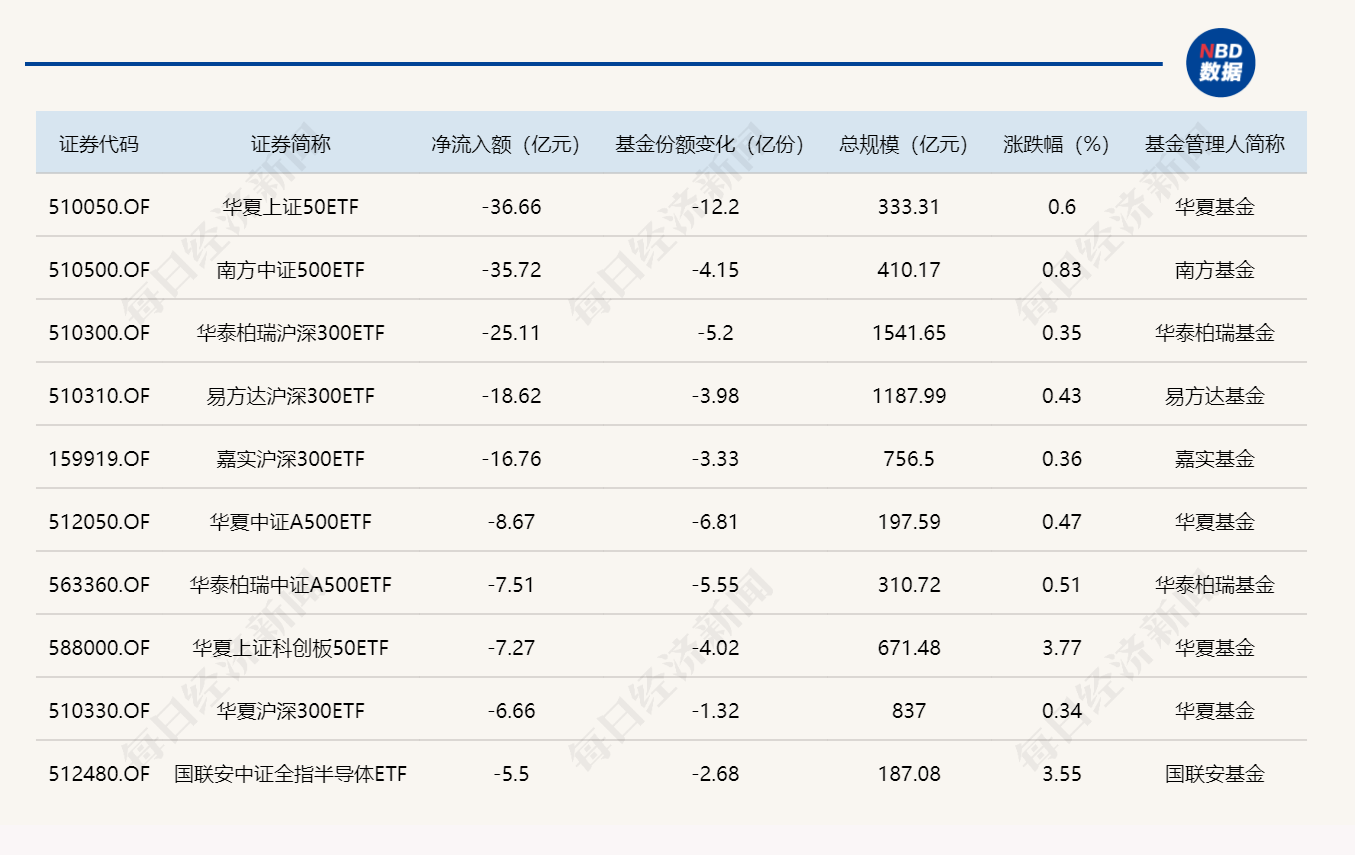Screen dimensions: 1355x855
Task: Click the 基金管理人简称 column header
Action: click(x=1215, y=144)
